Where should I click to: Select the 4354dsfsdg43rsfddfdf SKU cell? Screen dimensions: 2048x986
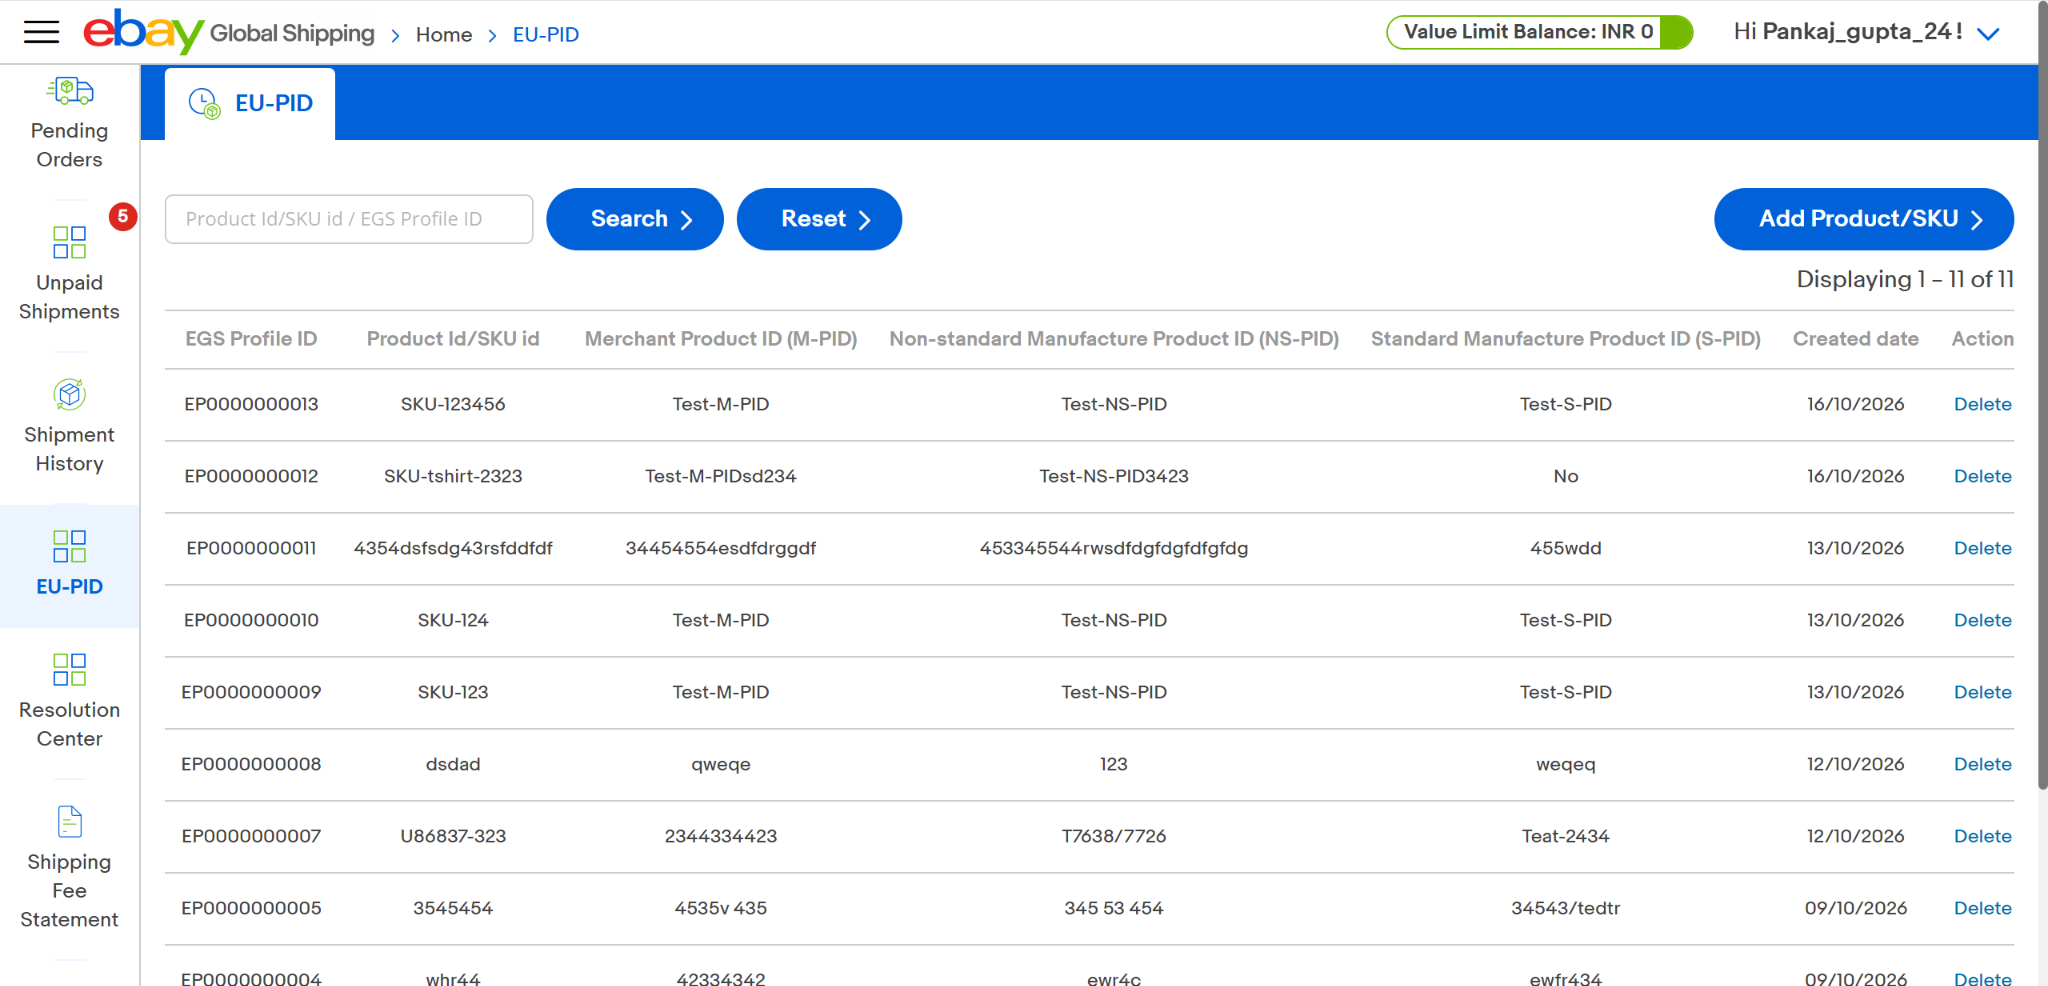click(x=453, y=548)
